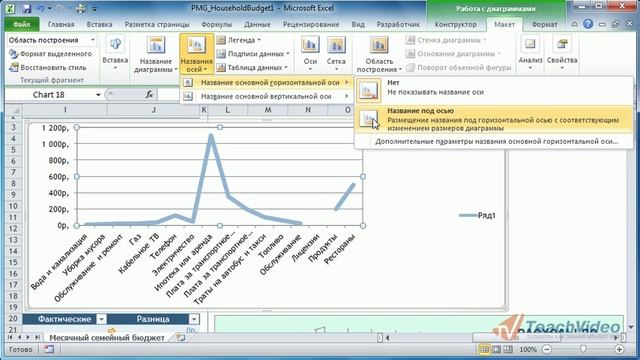Viewport: 640px width, 360px height.
Task: Click the Ипотека или аренда axis label
Action: 184,262
